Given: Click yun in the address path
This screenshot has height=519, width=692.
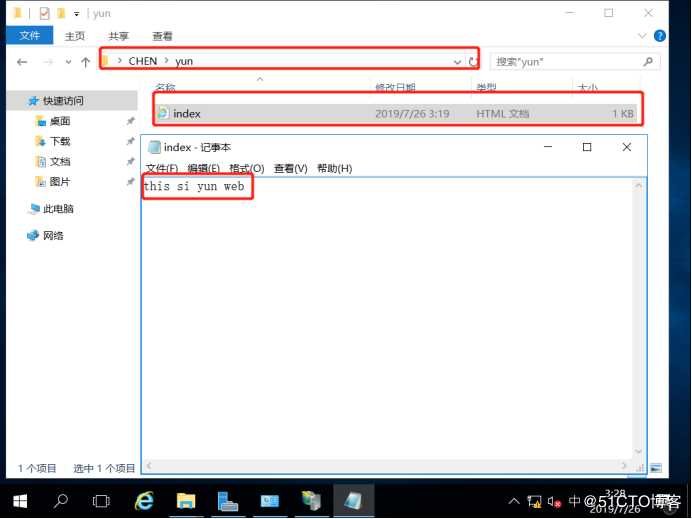Looking at the screenshot, I should click(x=184, y=61).
